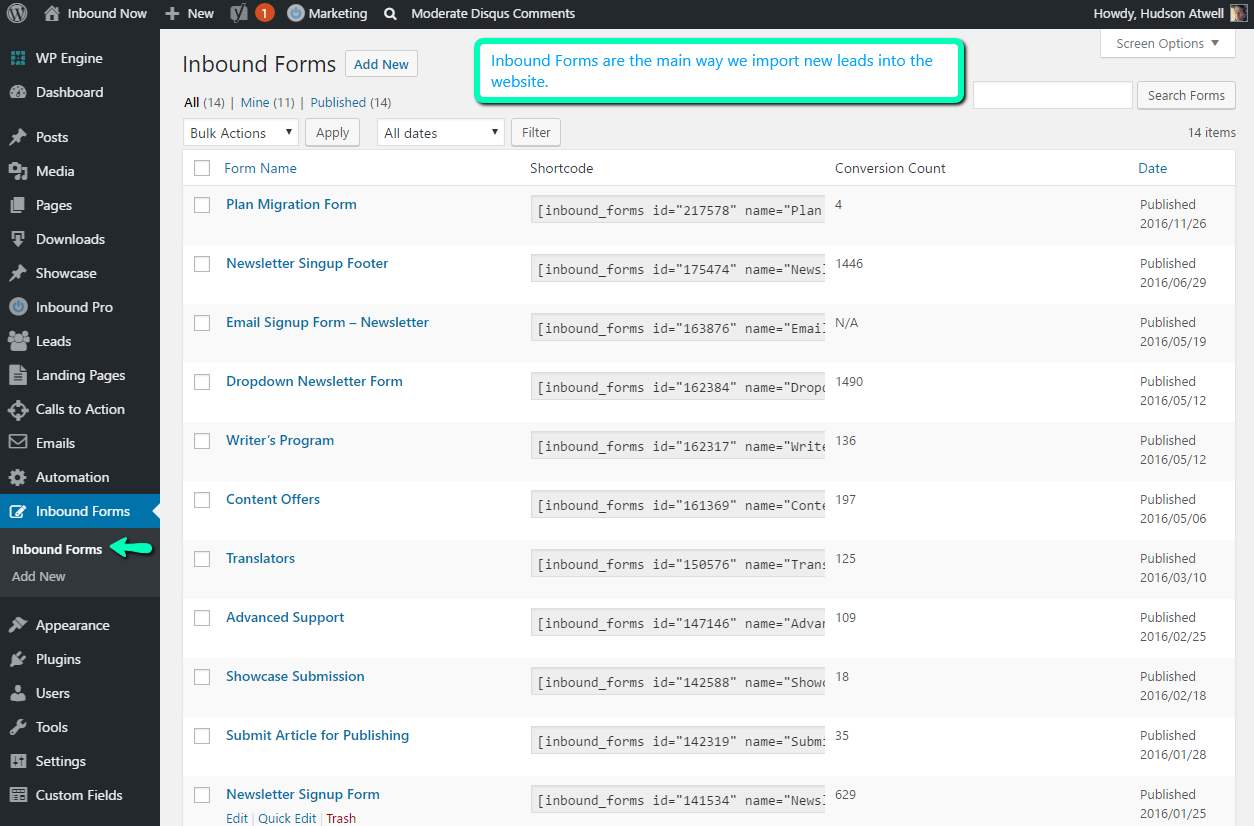Check the Content Offers row checkbox
The height and width of the screenshot is (826, 1254).
tap(202, 500)
